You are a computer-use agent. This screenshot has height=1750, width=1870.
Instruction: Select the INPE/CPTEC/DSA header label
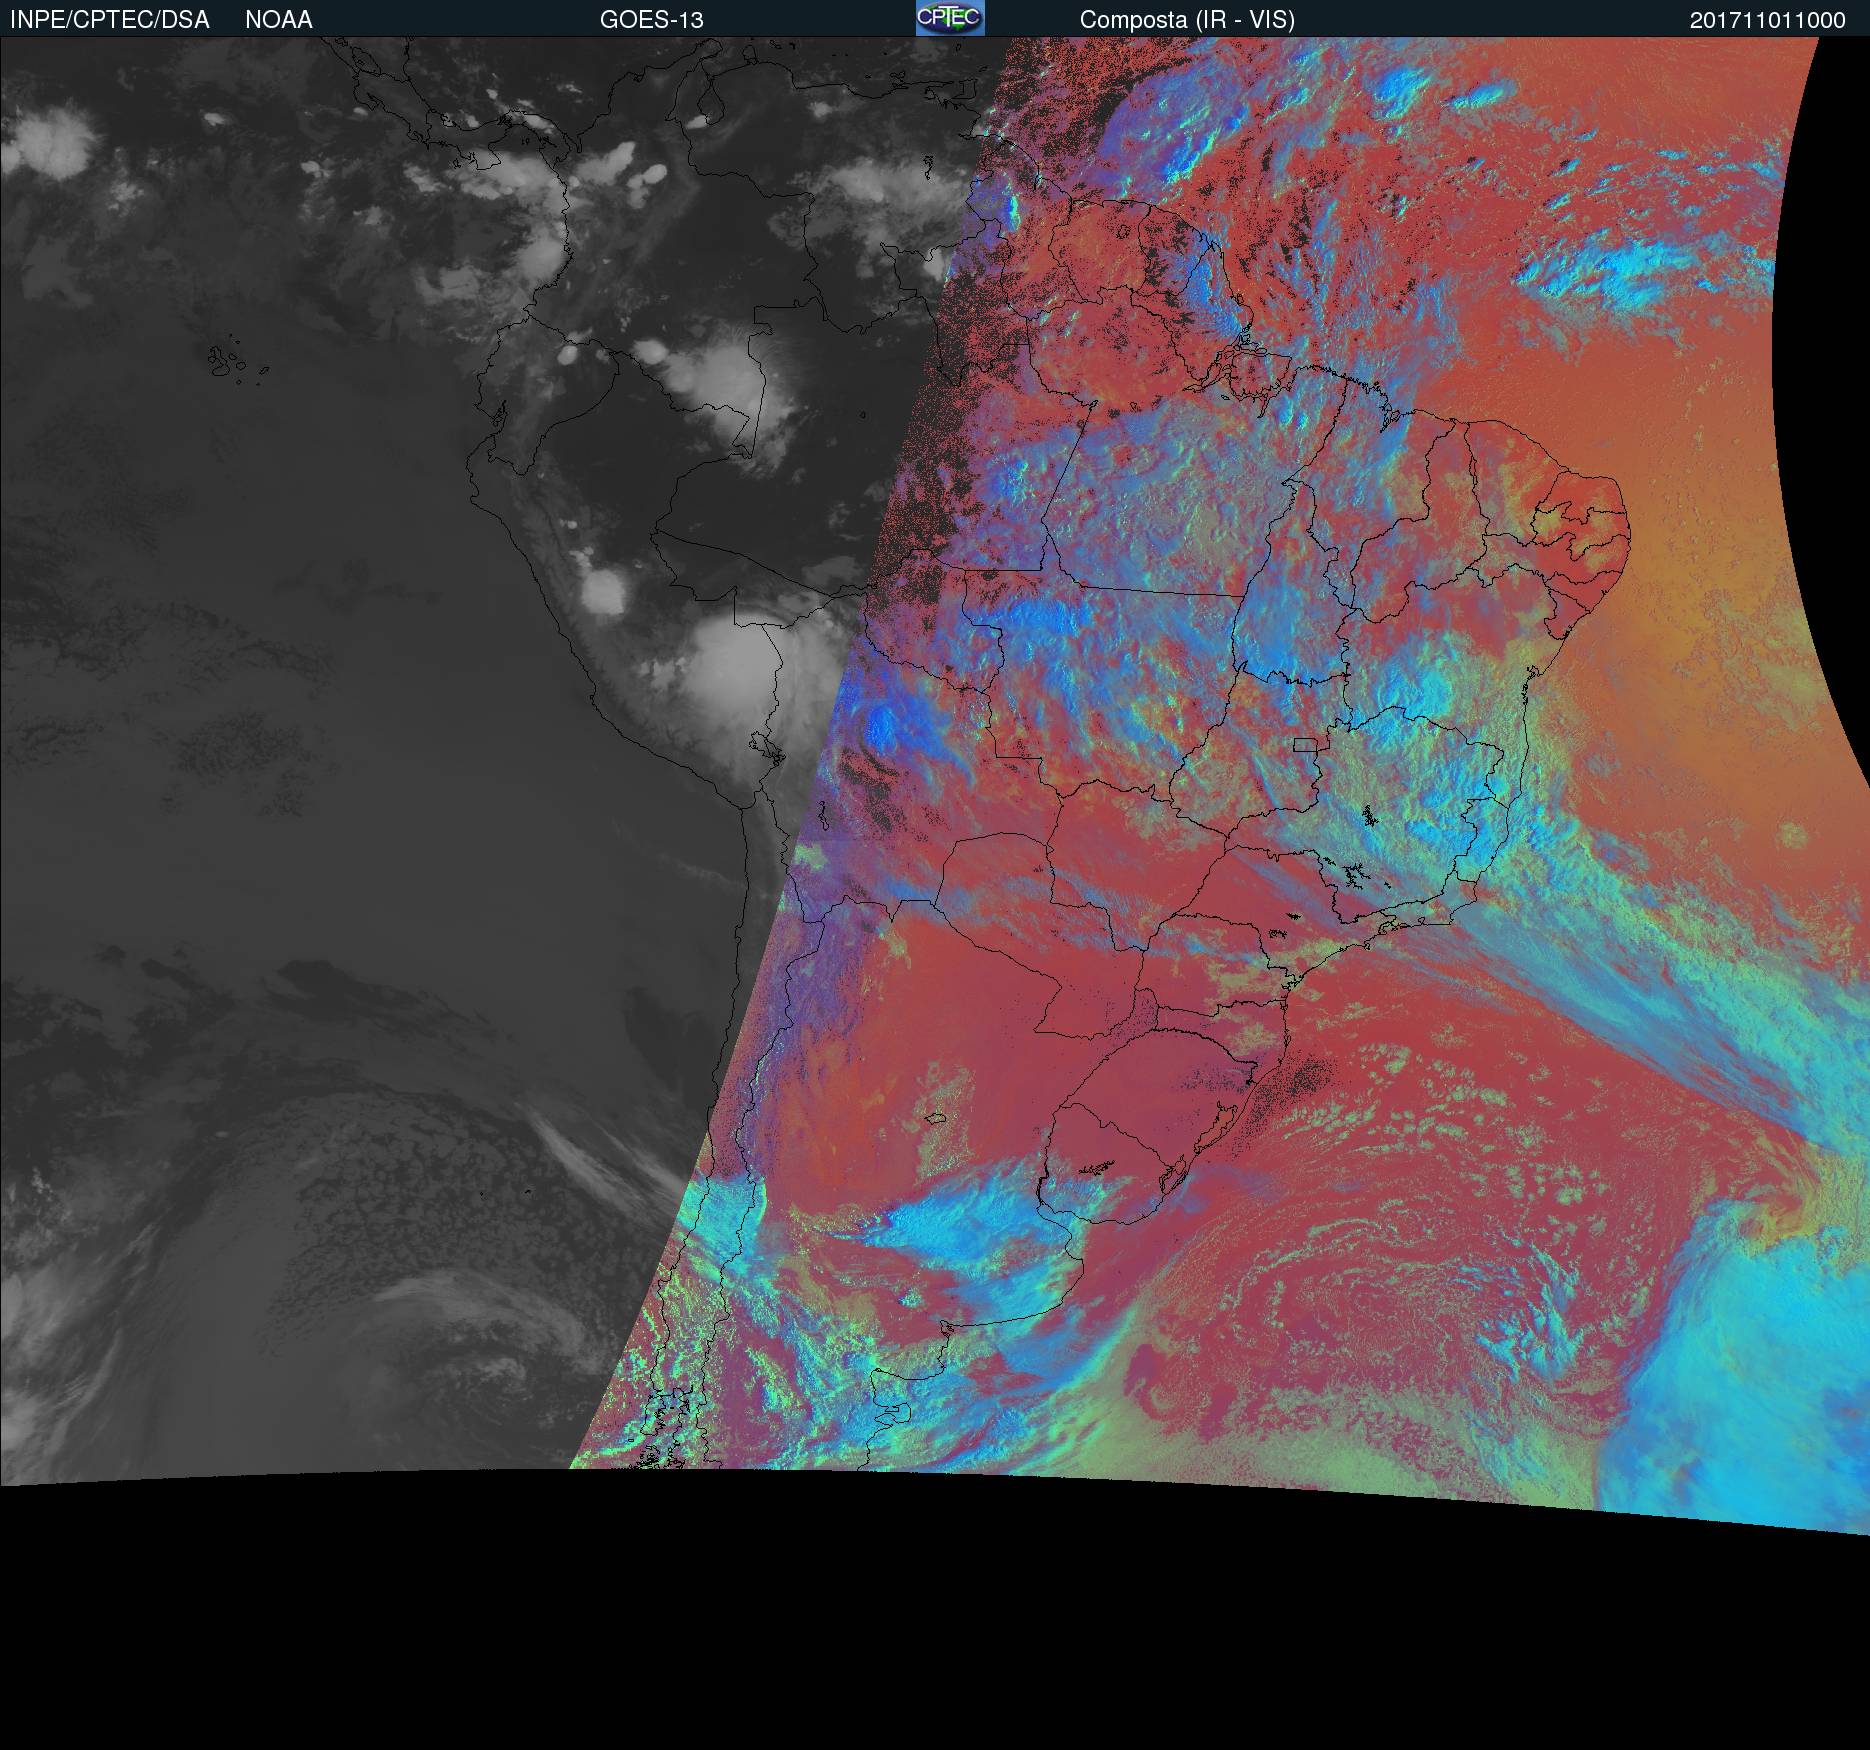(x=109, y=20)
